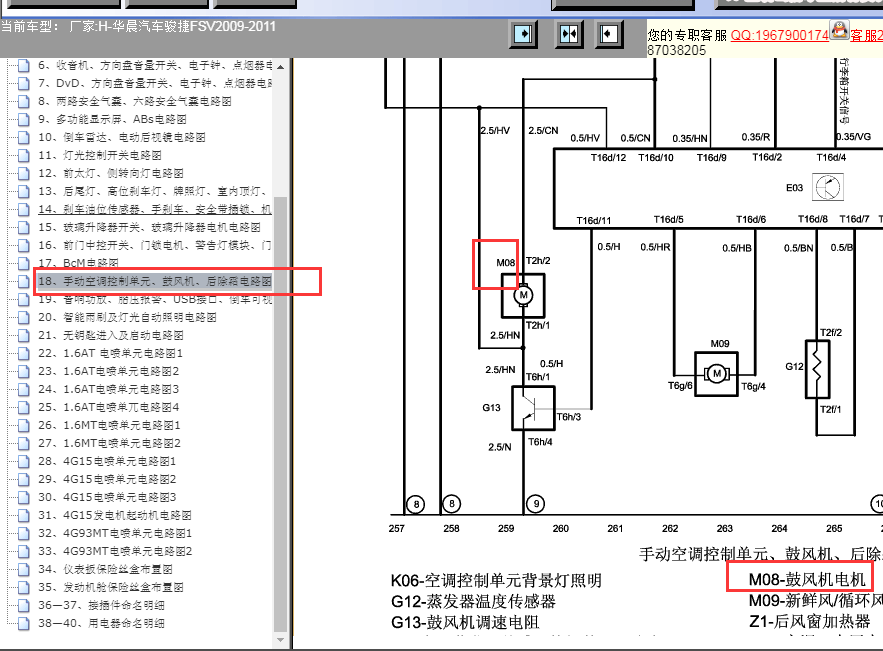Open item 26 1.6MT电喷单元电路图1

point(109,426)
